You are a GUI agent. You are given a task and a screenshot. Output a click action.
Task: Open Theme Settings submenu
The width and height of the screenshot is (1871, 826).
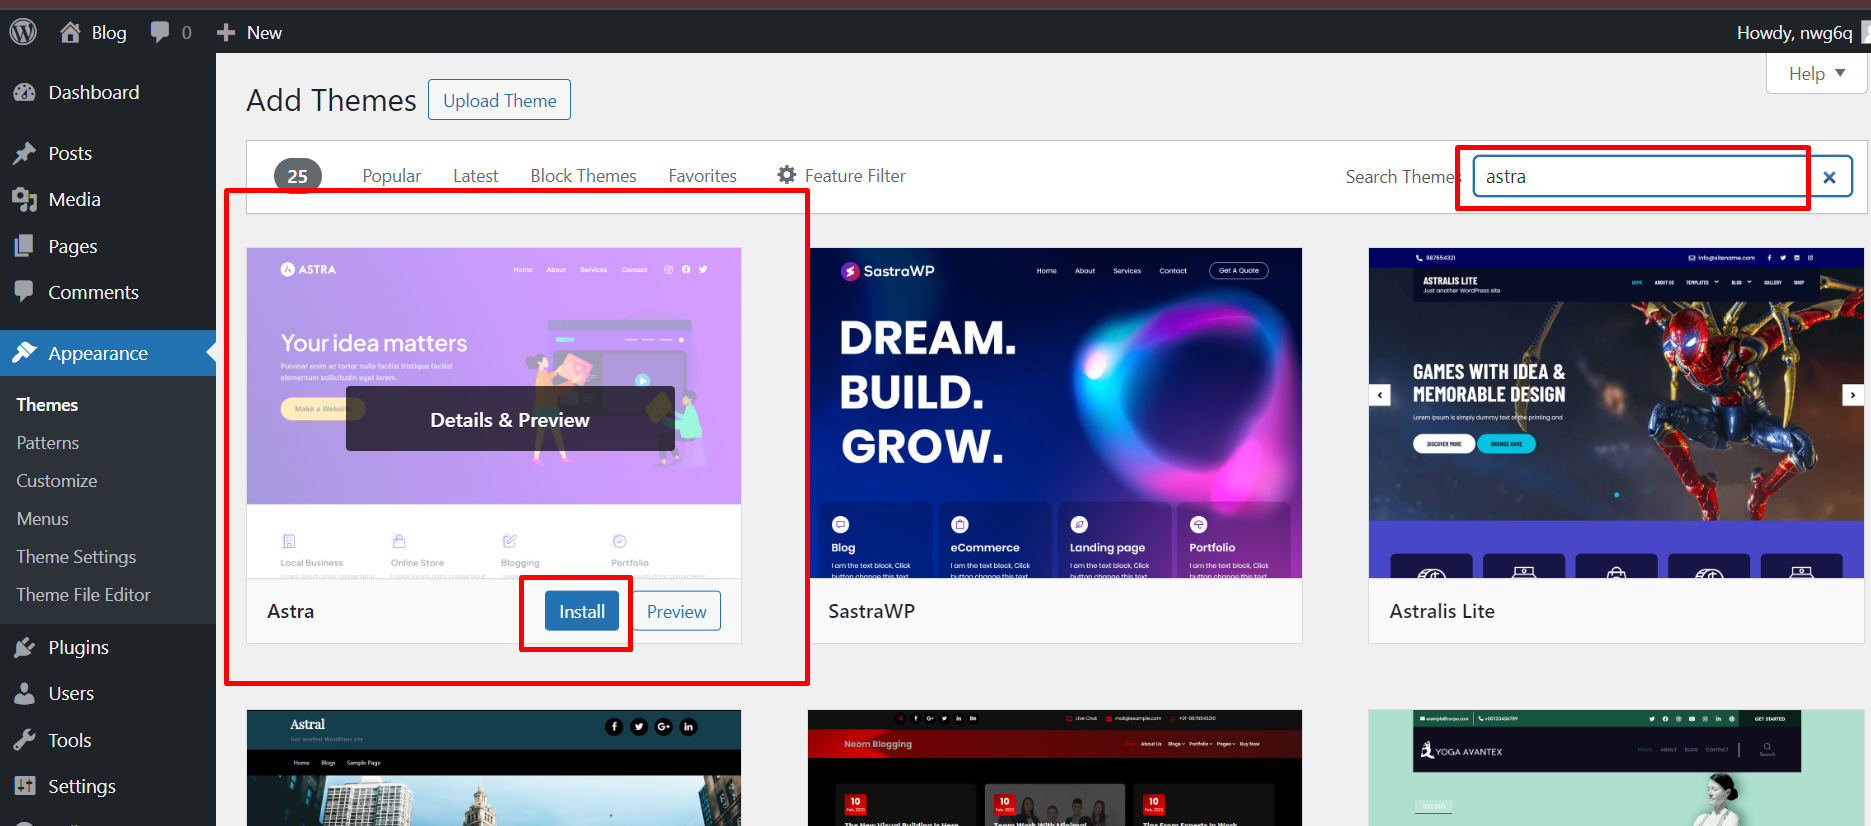coord(76,557)
